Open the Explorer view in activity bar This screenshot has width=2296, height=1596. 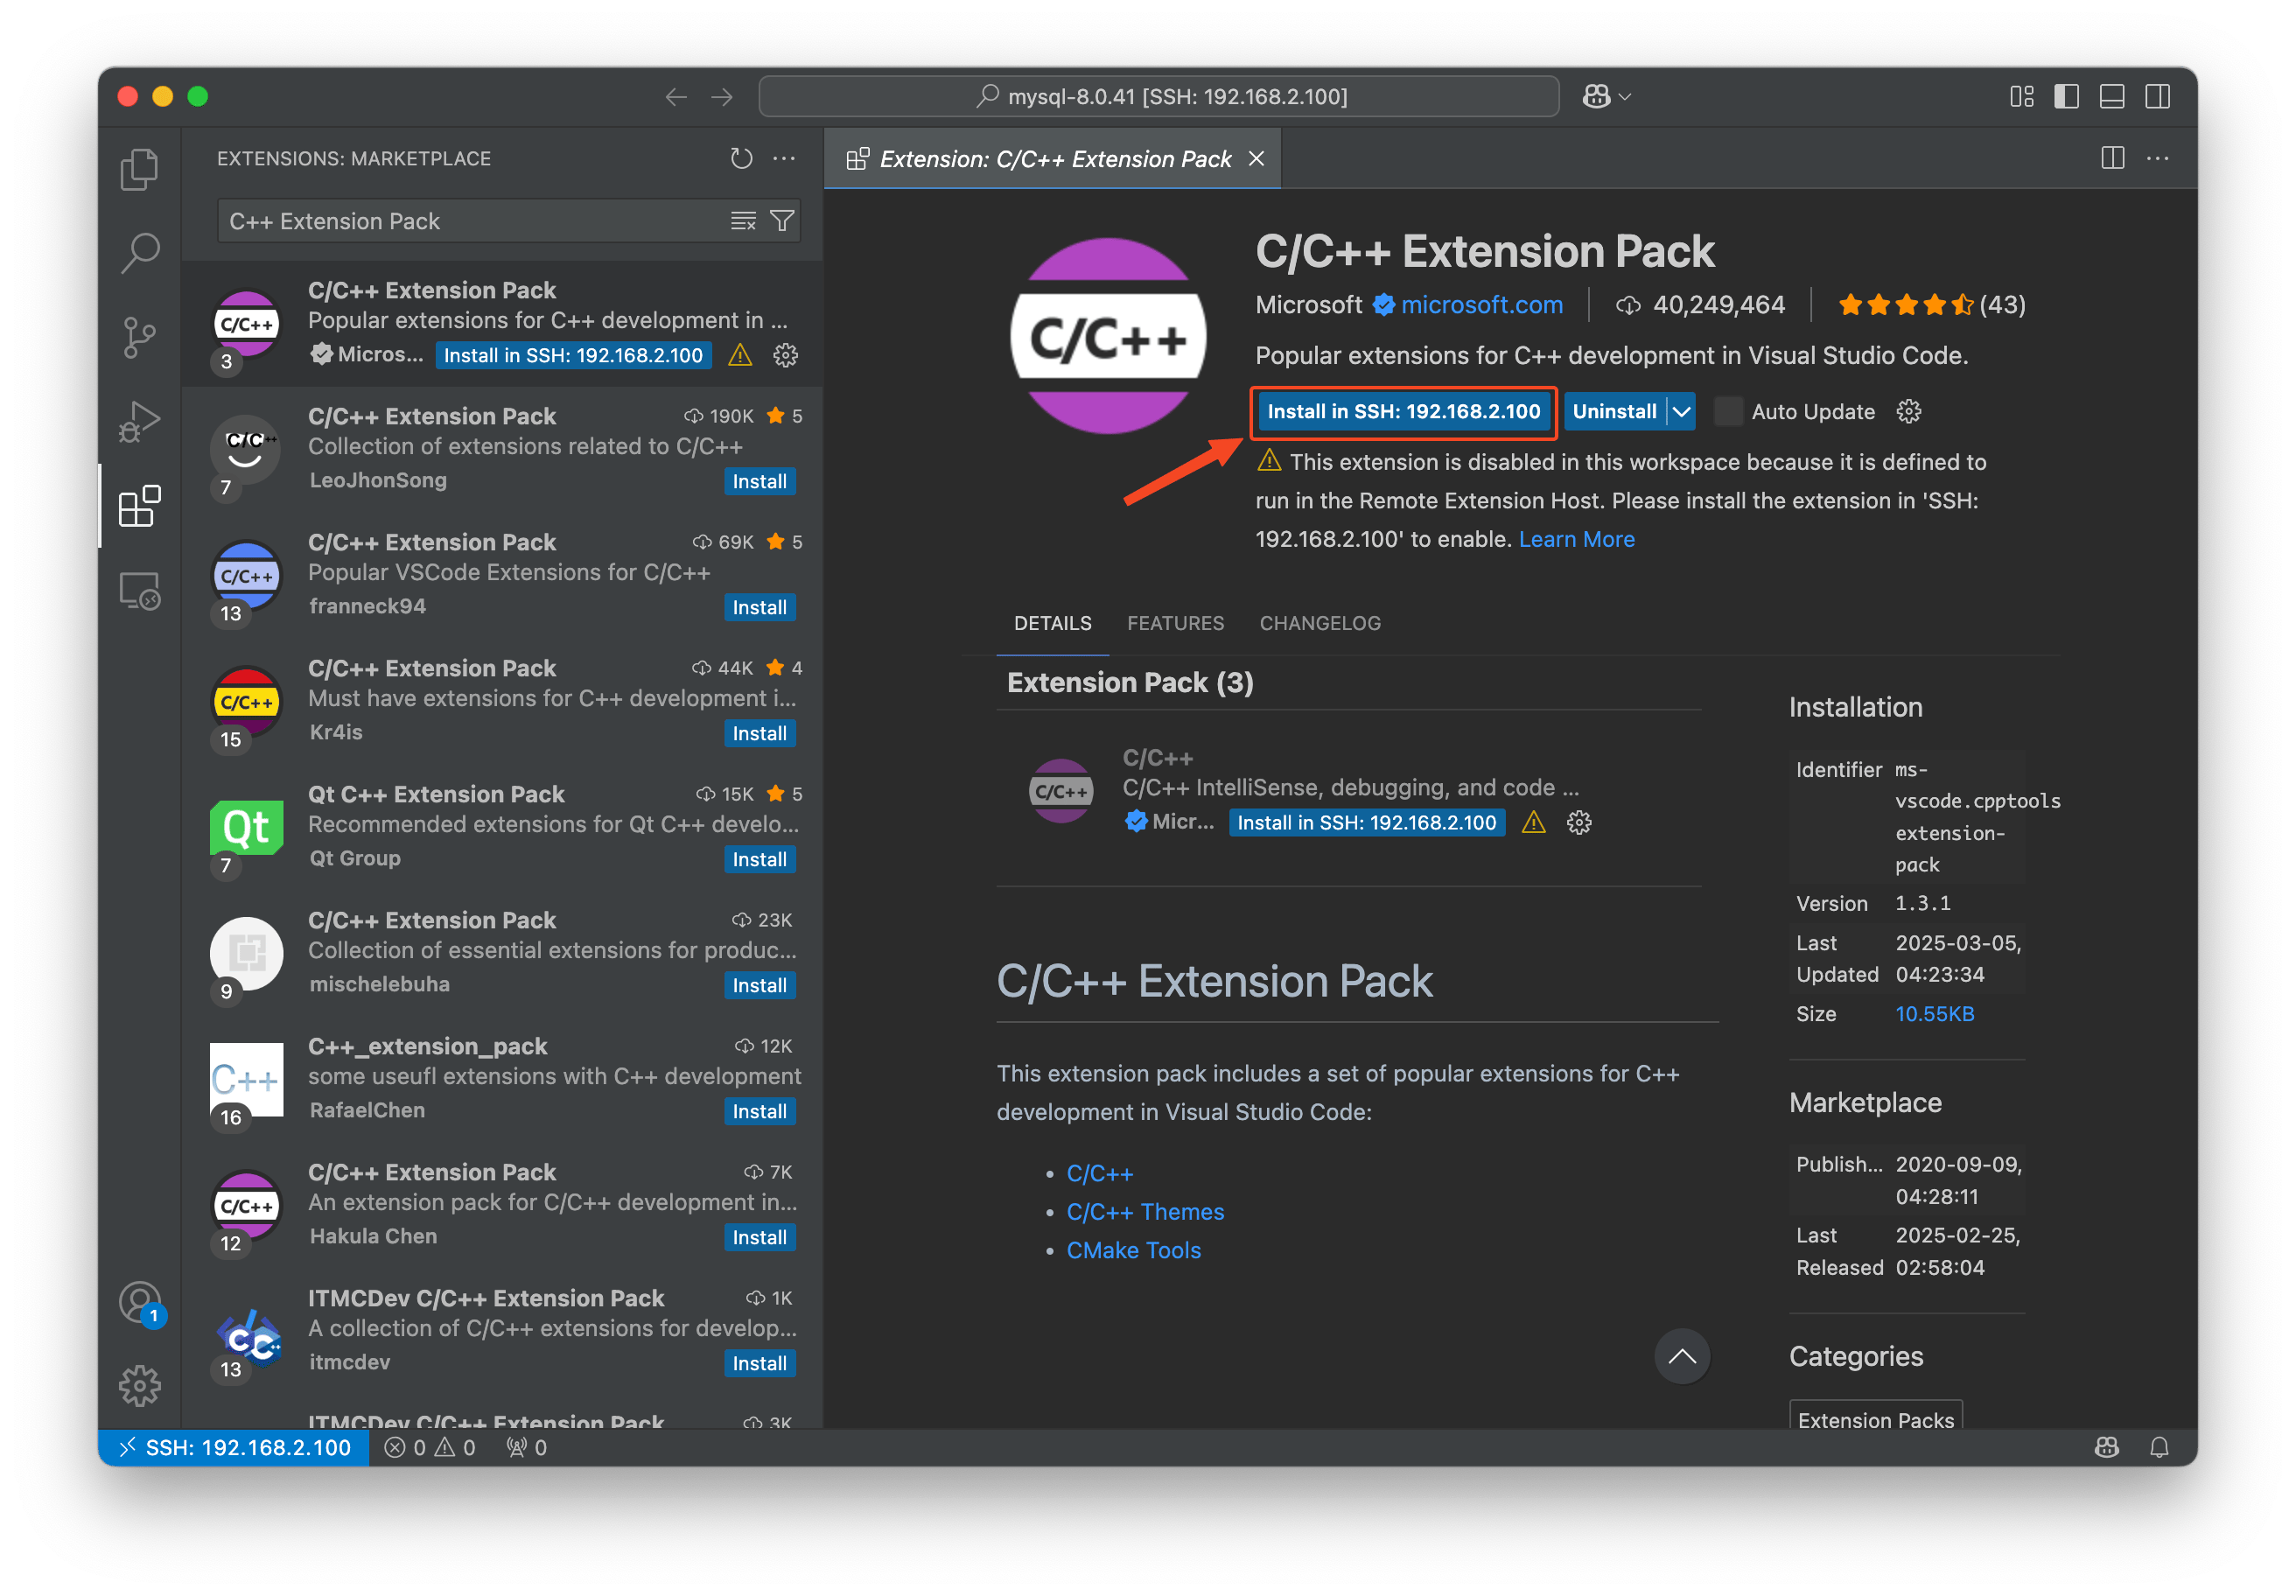[x=139, y=169]
